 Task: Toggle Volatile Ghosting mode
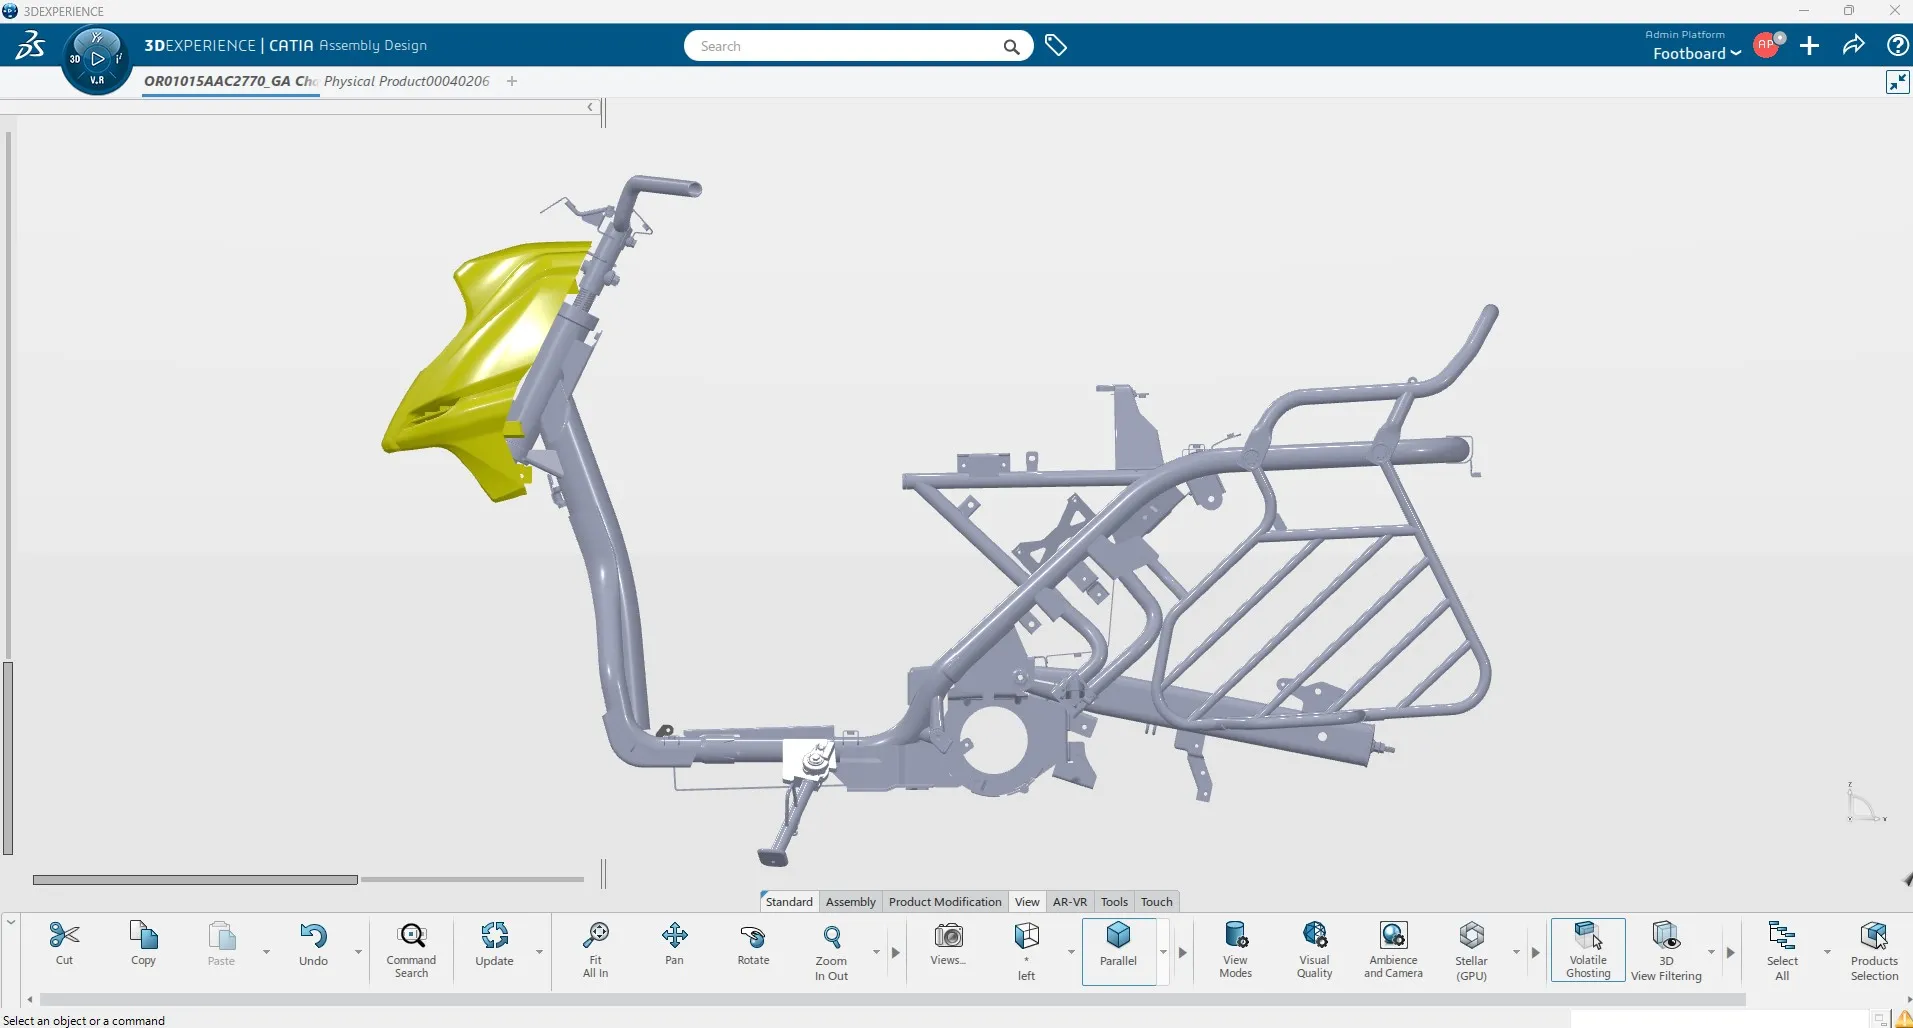click(1588, 948)
